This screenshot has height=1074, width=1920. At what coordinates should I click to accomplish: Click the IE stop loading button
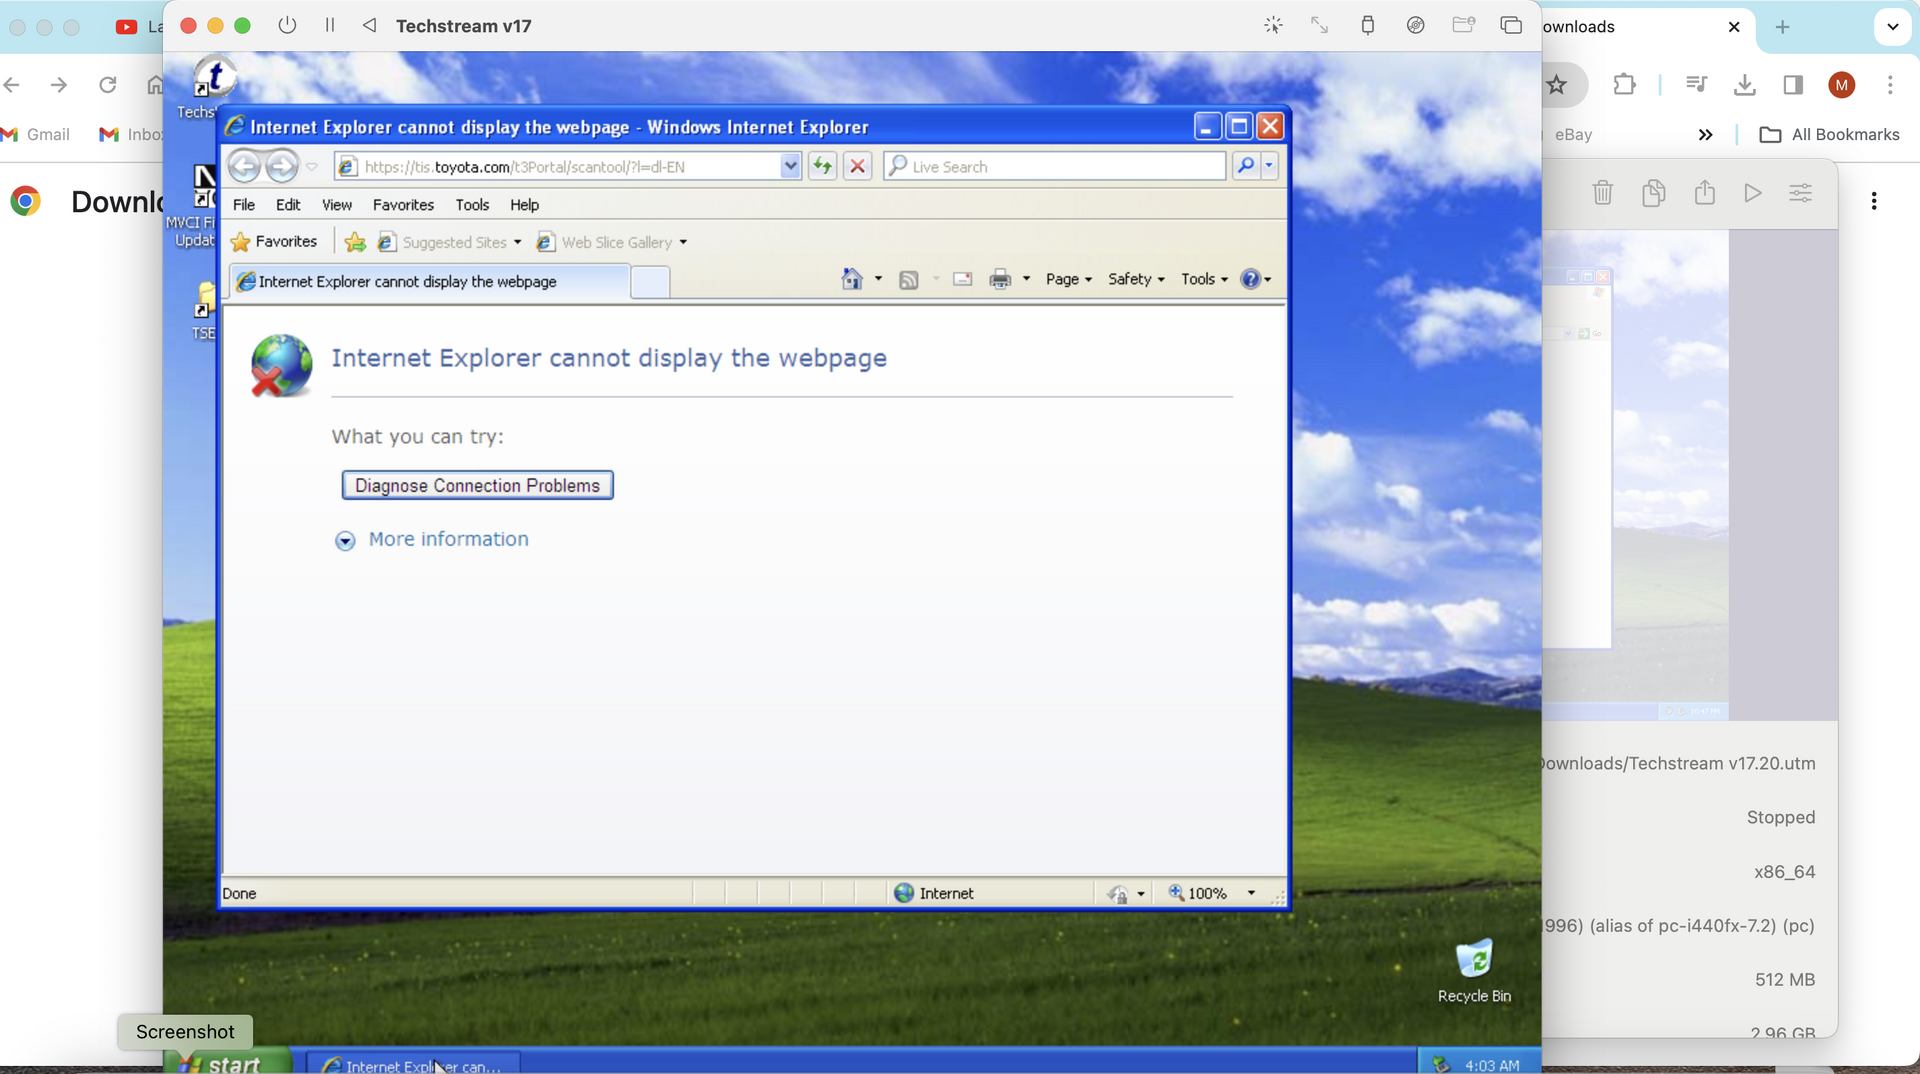point(857,166)
